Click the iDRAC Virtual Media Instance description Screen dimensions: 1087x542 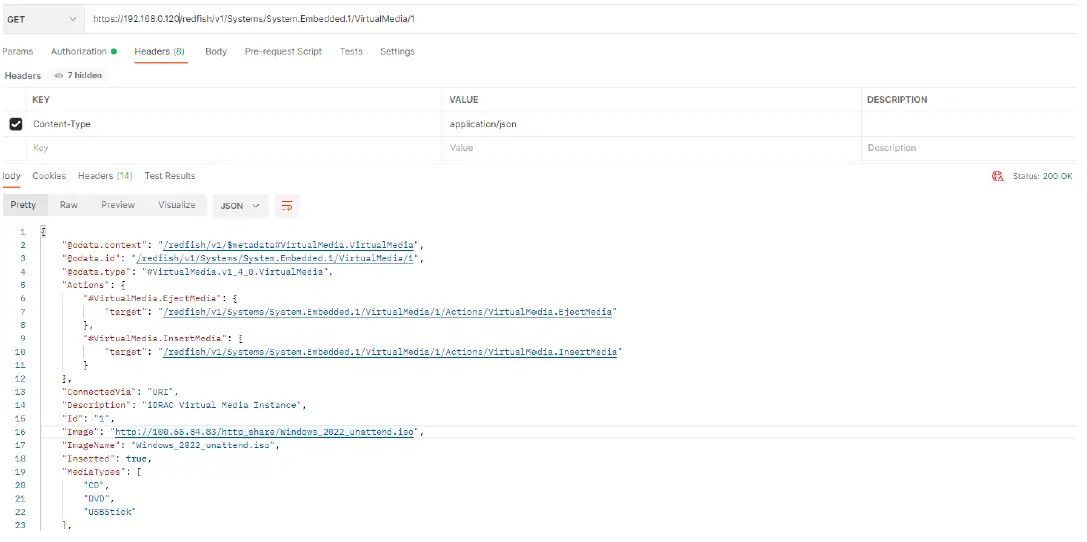point(224,405)
